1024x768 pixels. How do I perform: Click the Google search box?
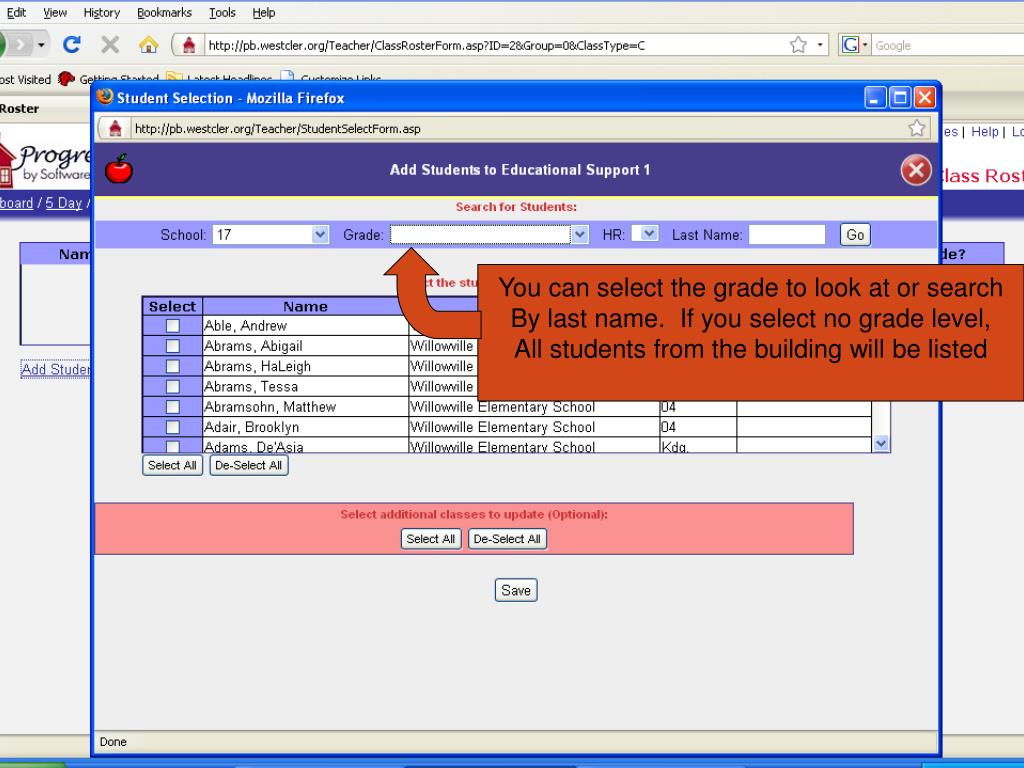948,45
